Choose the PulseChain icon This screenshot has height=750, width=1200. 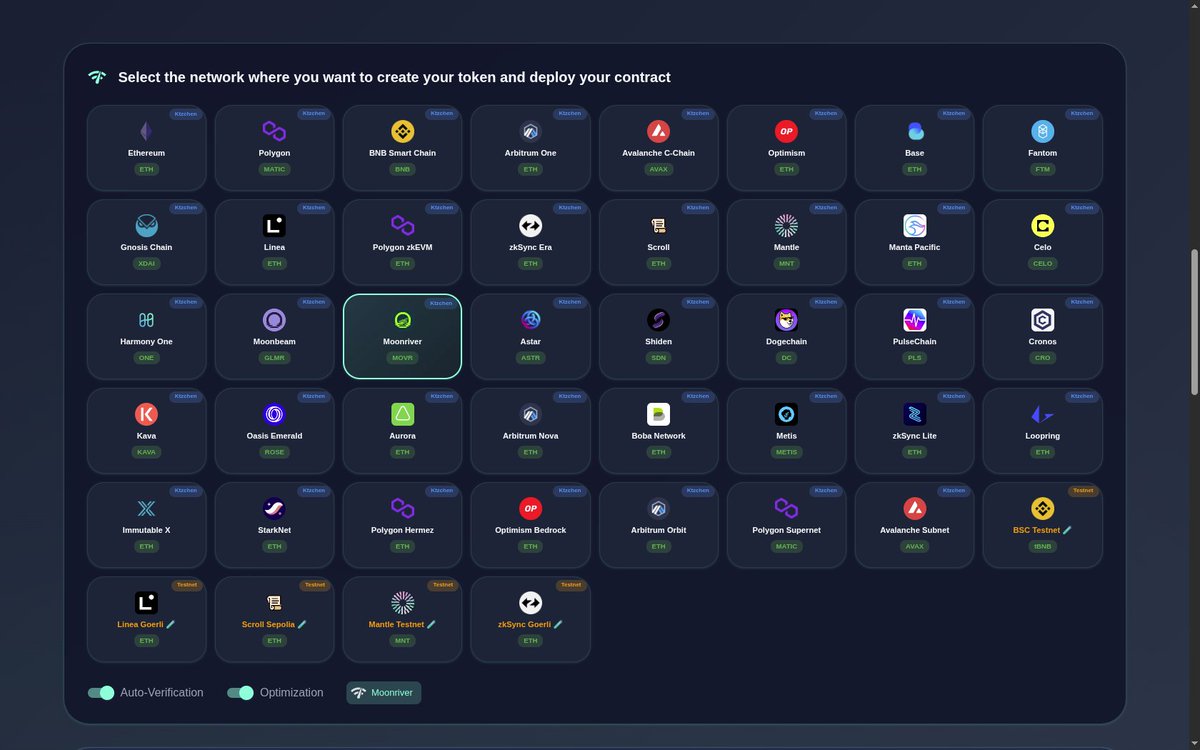[x=914, y=320]
